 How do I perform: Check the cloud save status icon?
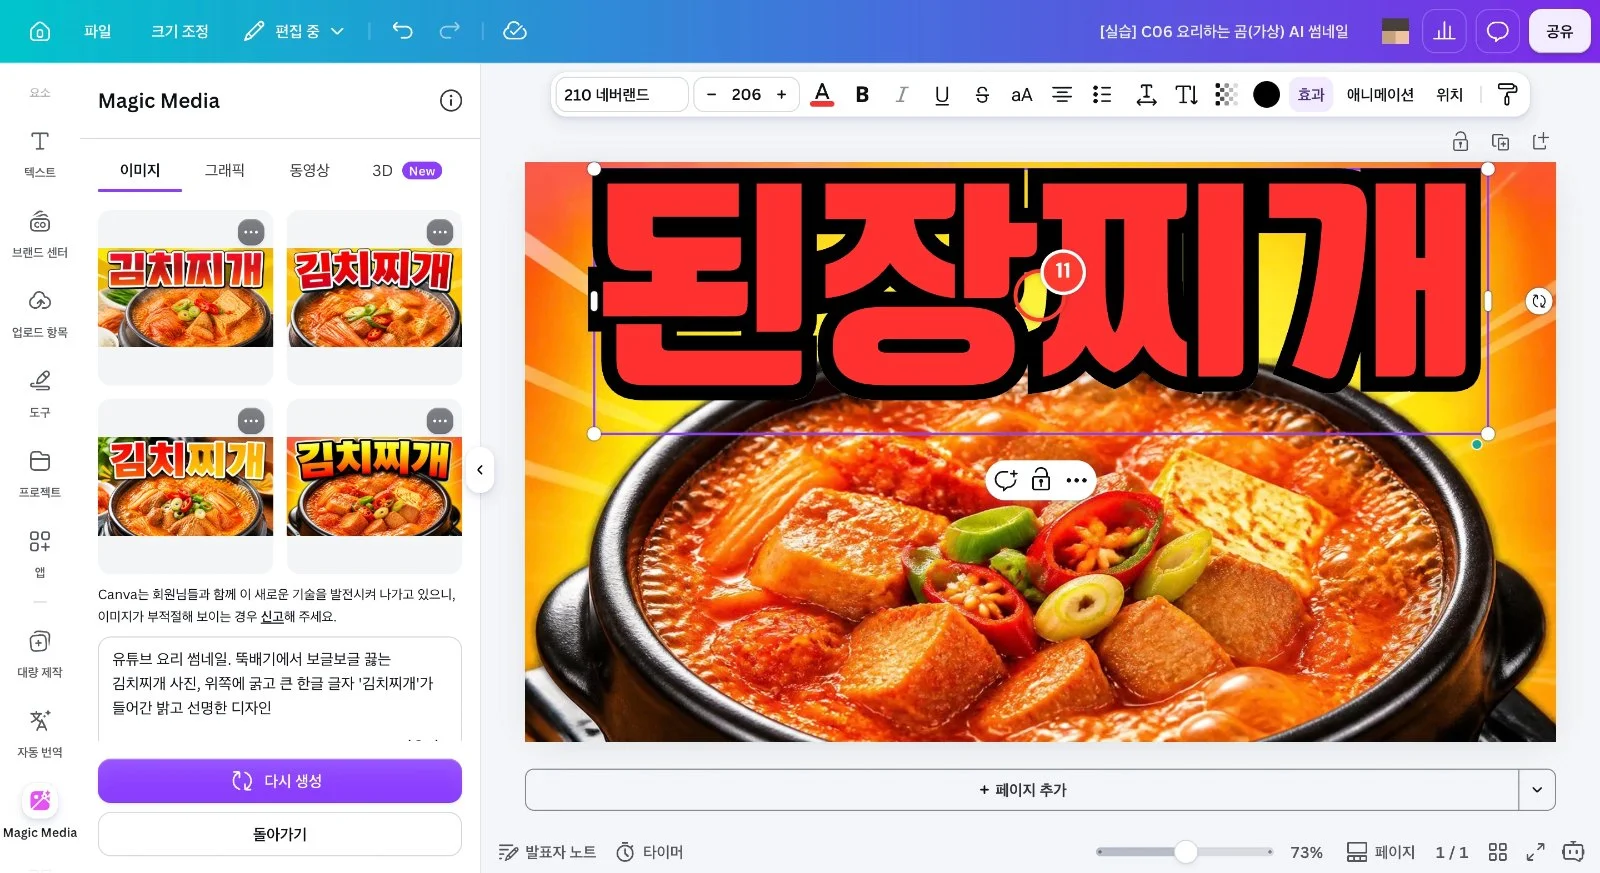click(x=515, y=31)
